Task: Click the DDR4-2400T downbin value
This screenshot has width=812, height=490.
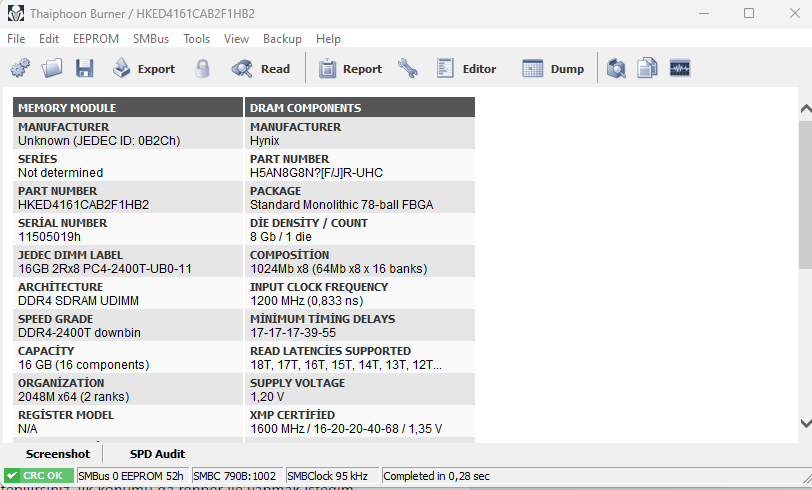Action: pyautogui.click(x=79, y=333)
